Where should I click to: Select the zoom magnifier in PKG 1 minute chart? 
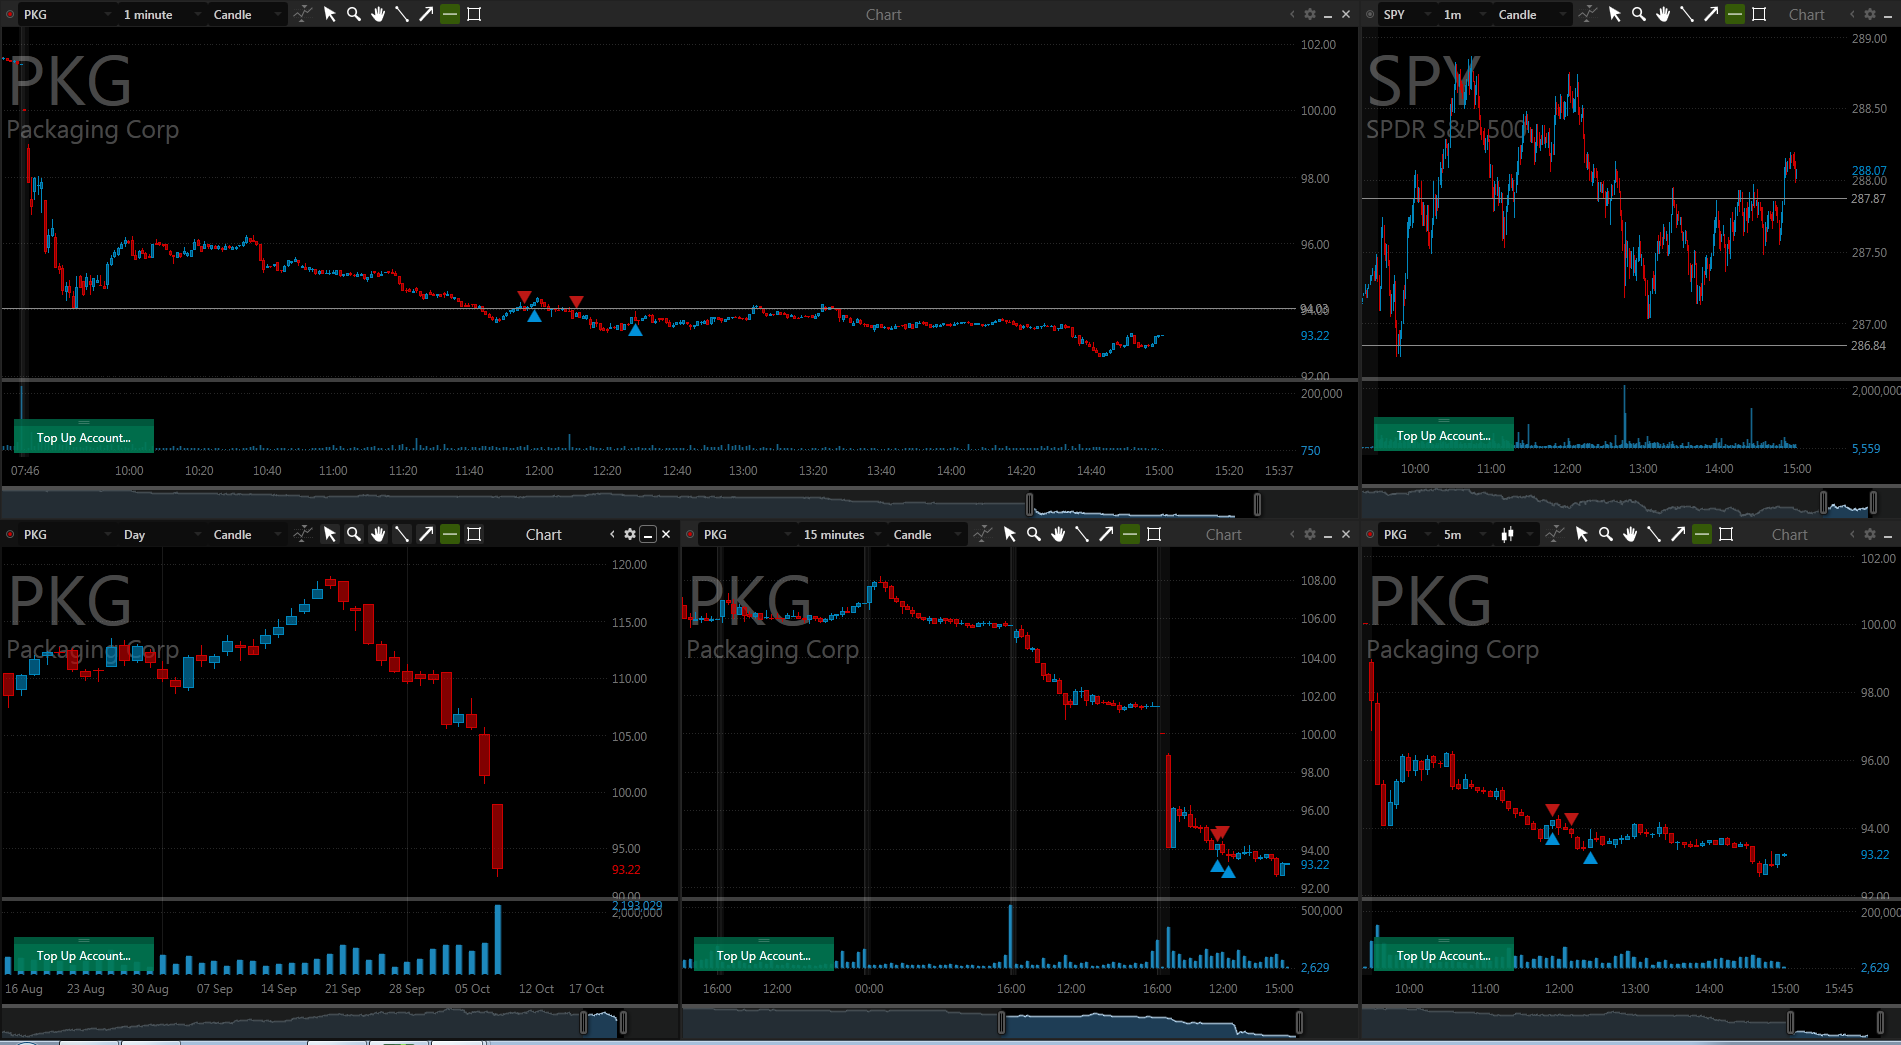click(x=354, y=14)
